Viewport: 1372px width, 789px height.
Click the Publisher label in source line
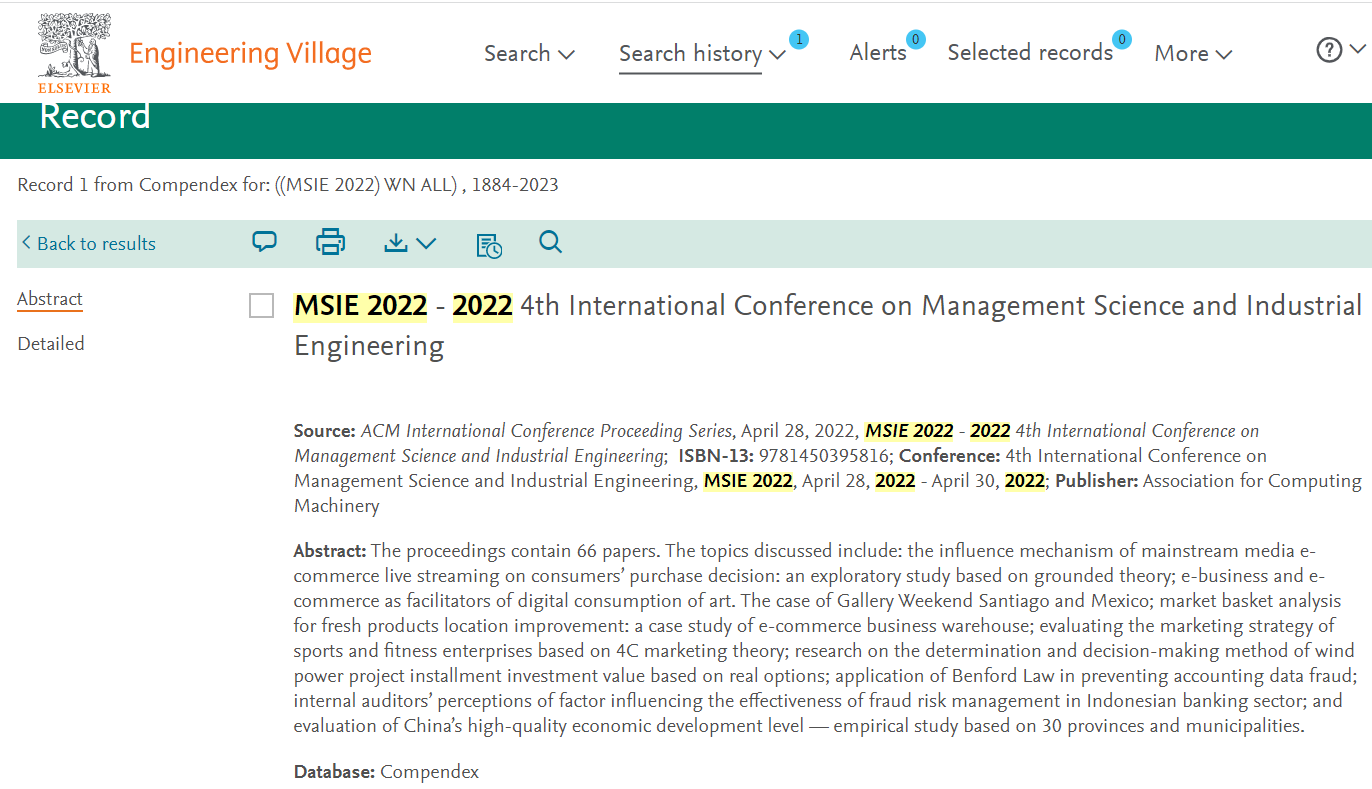[1096, 481]
